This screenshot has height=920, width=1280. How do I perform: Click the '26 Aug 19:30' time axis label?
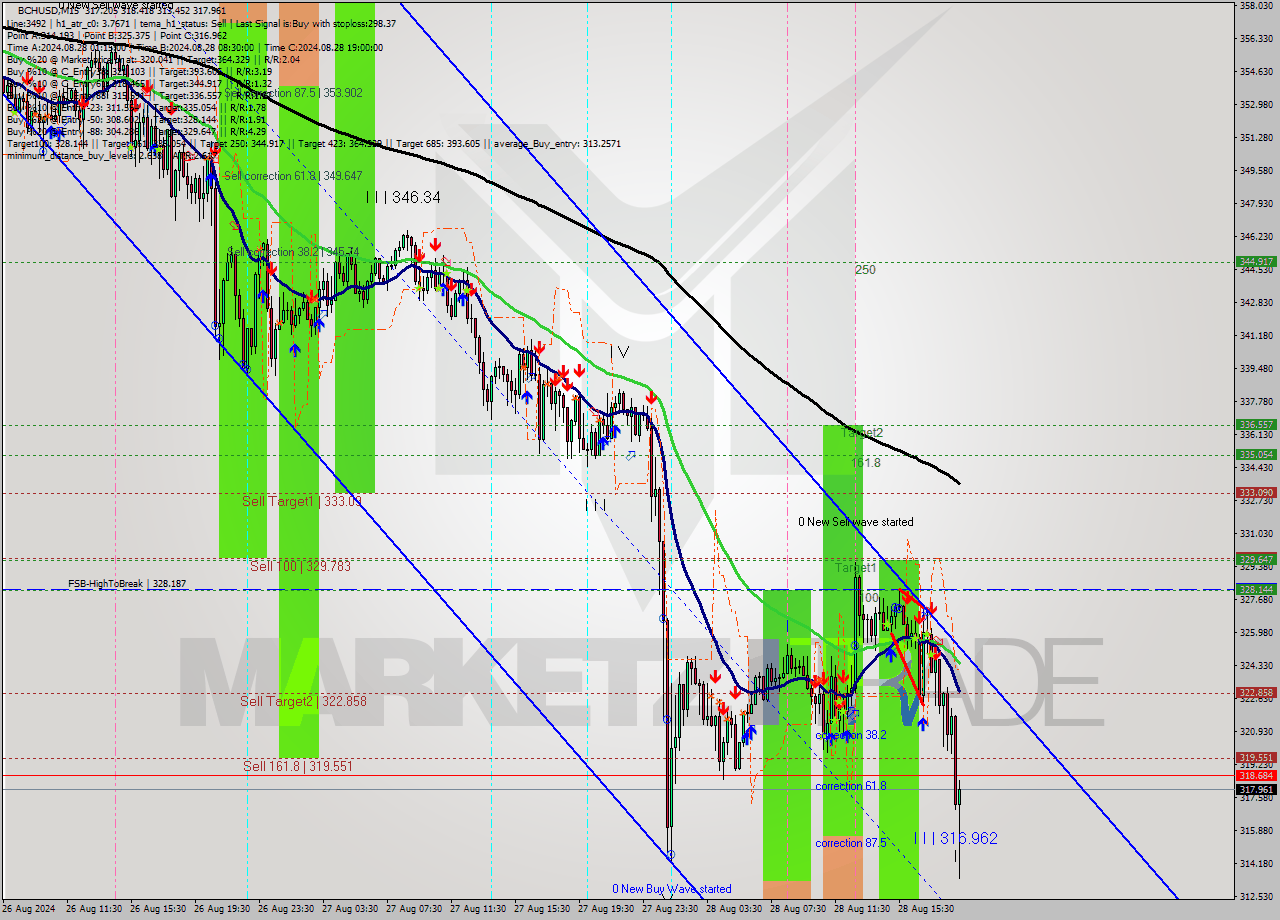click(222, 909)
